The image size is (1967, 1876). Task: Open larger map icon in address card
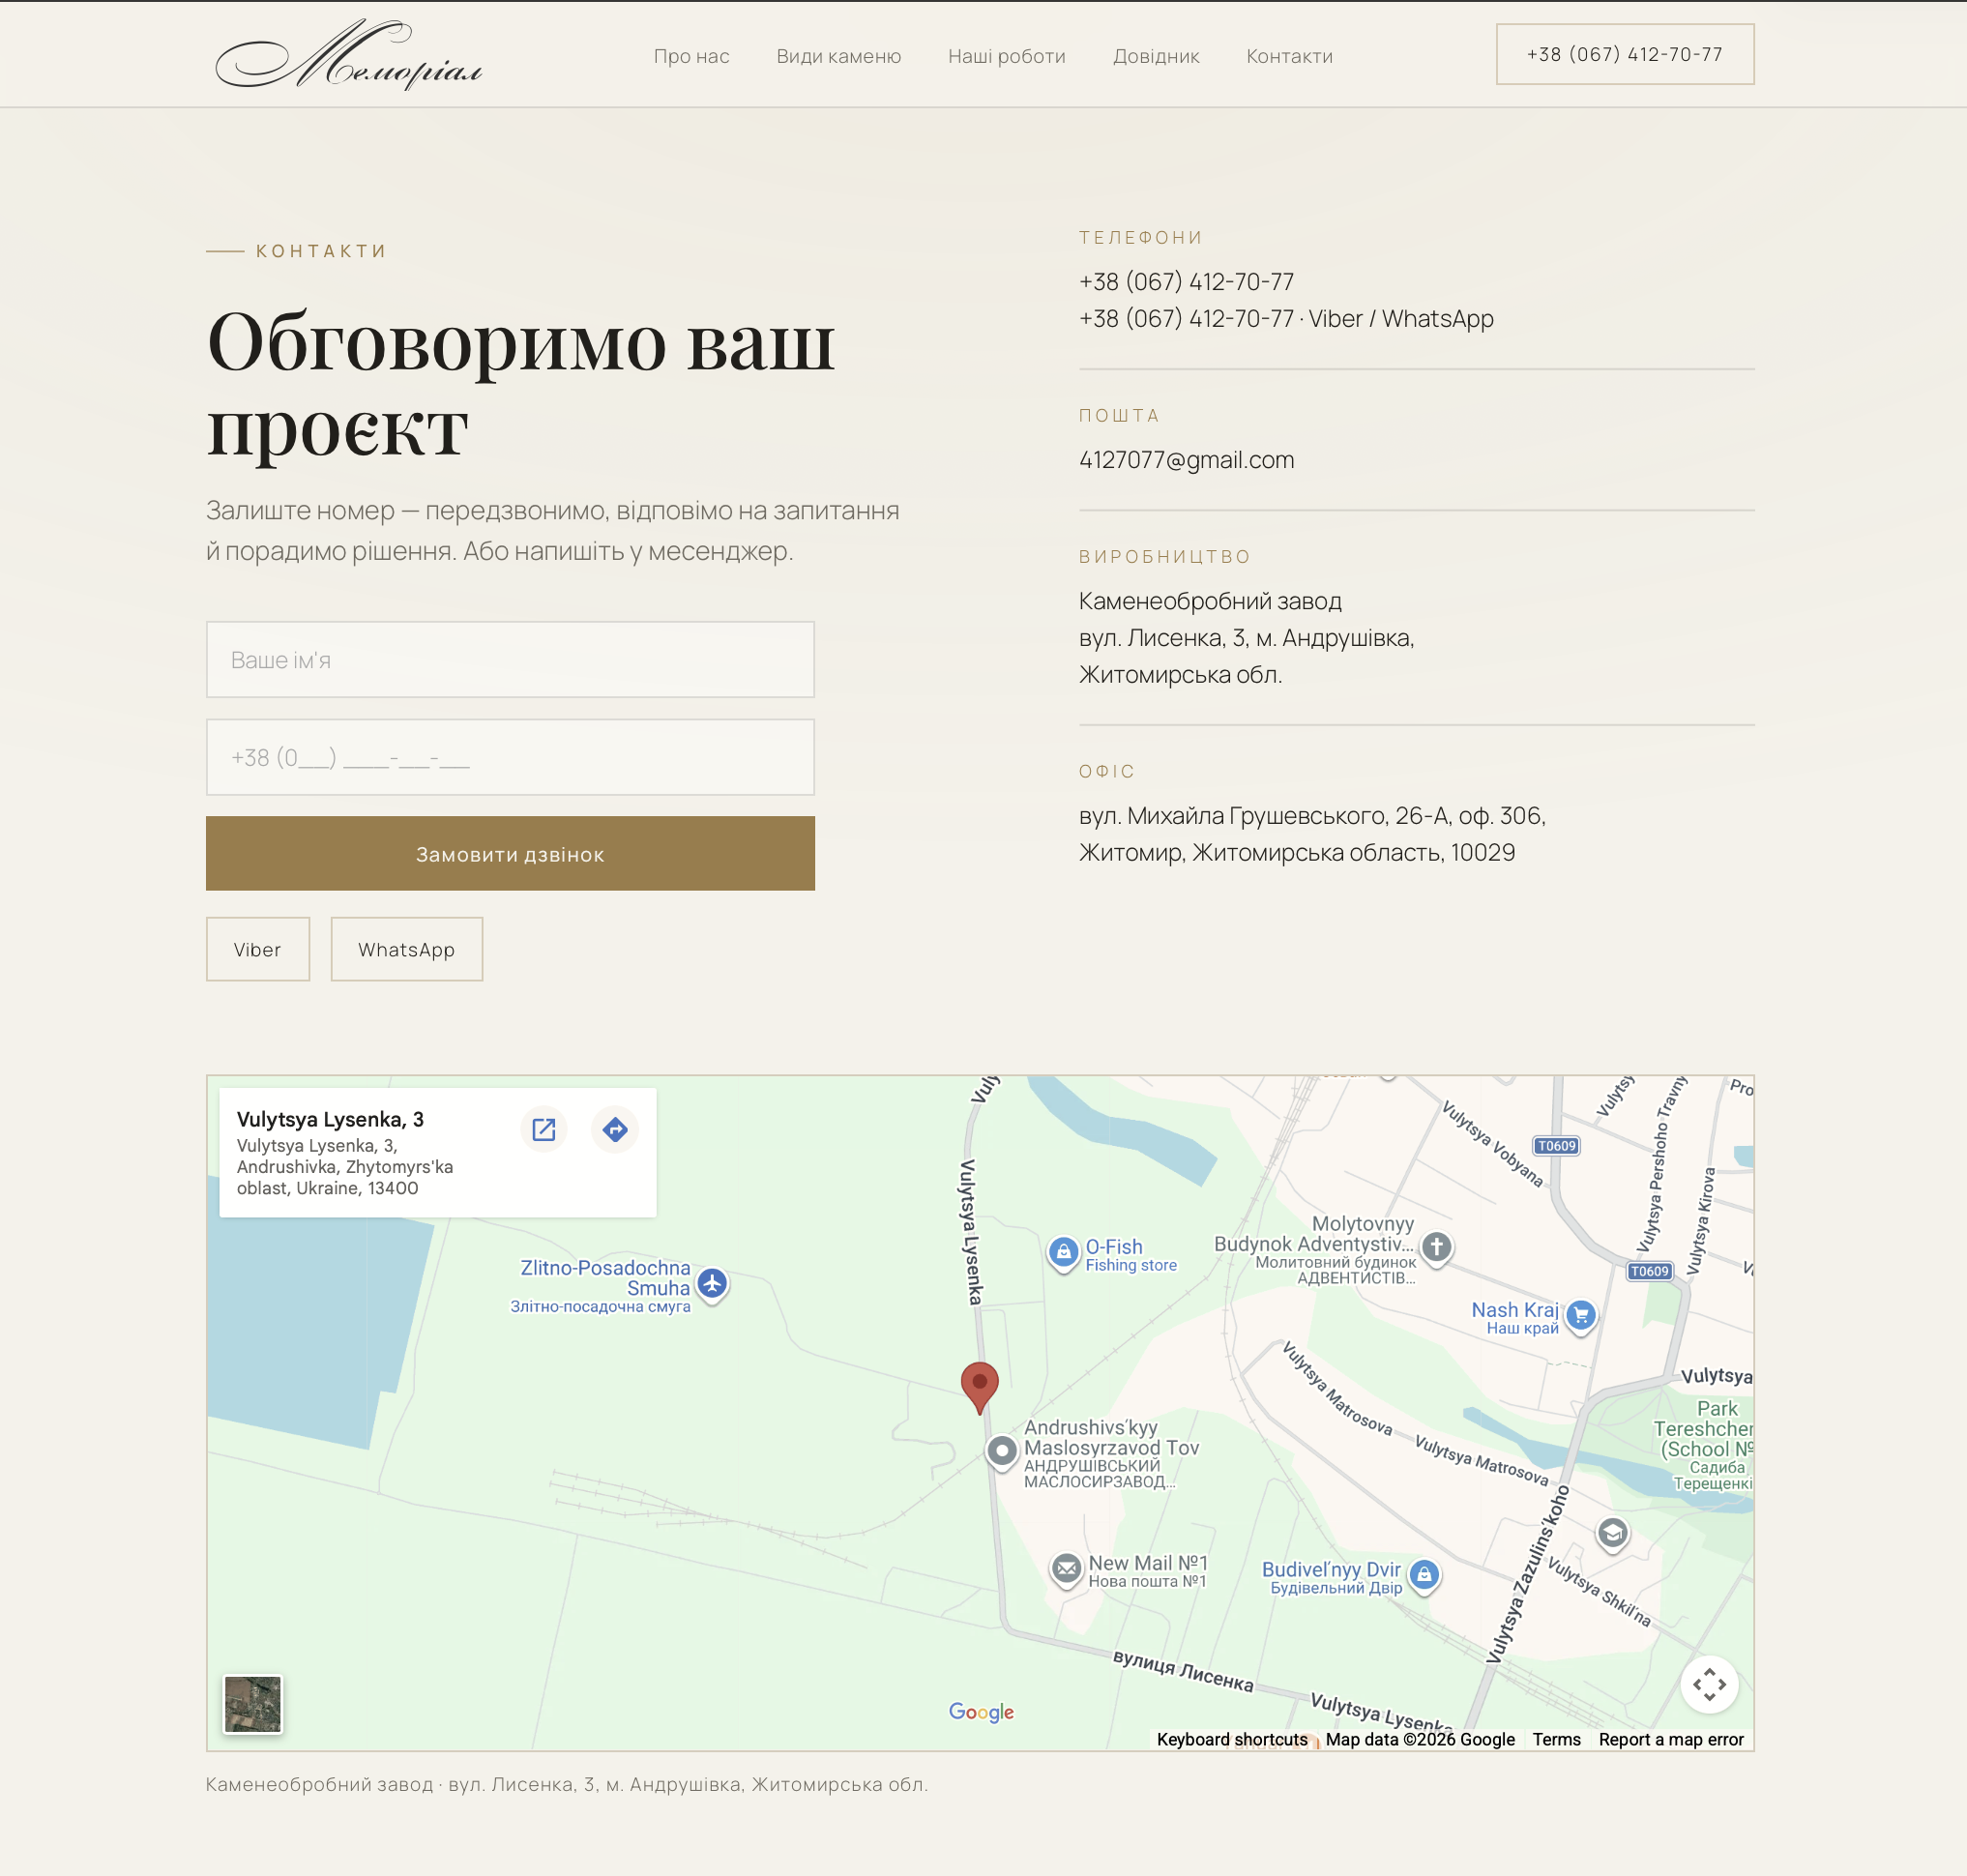544,1129
